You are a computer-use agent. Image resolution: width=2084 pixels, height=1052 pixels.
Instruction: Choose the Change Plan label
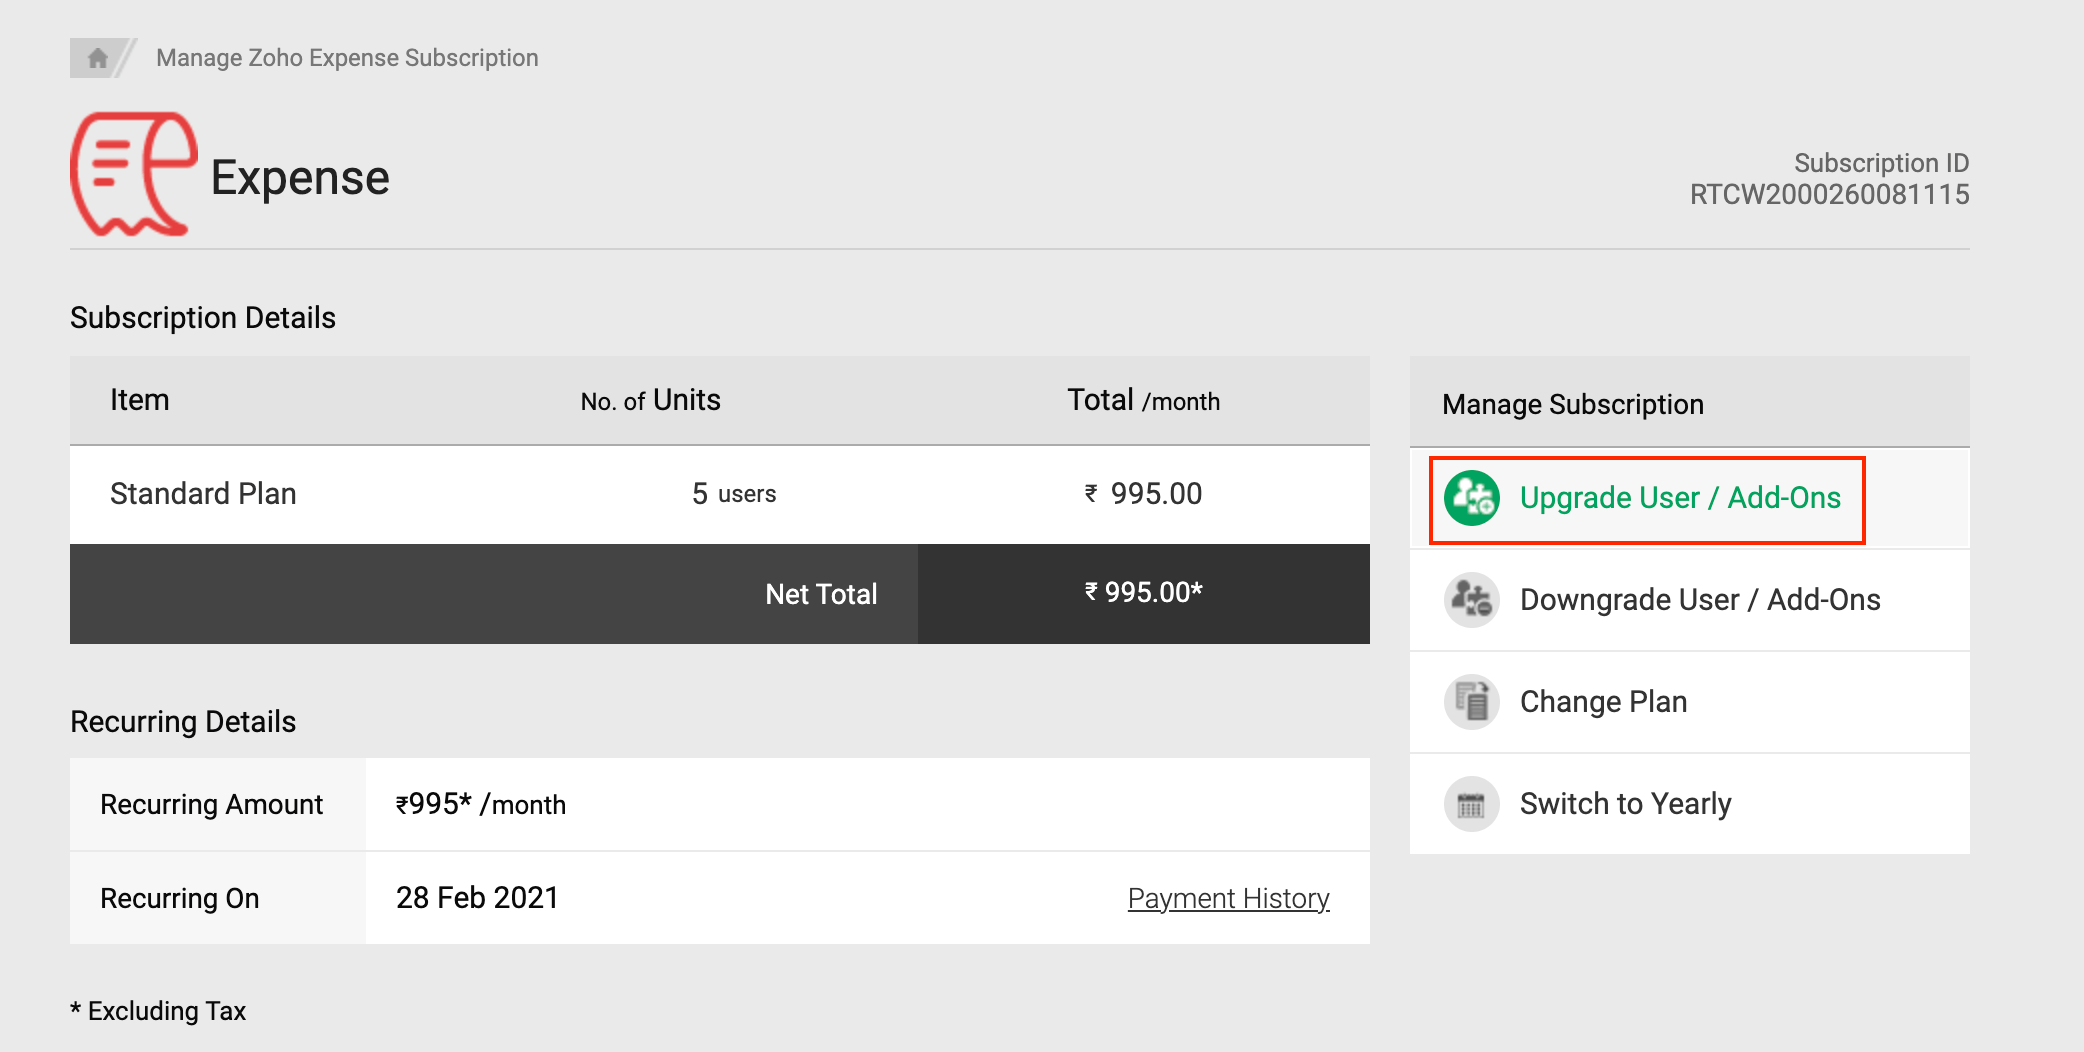pyautogui.click(x=1603, y=702)
